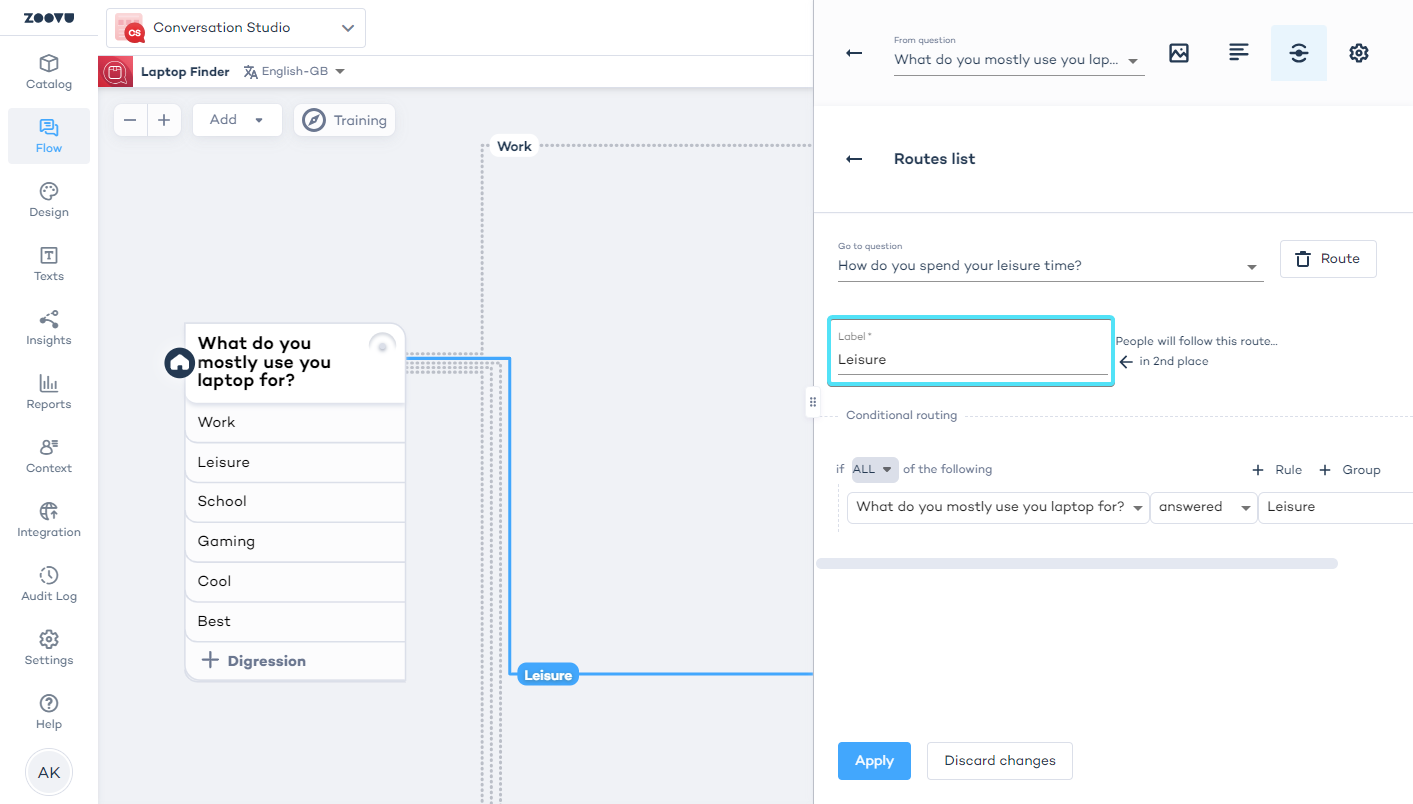Click the Label field containing Leisure
This screenshot has width=1413, height=804.
[x=970, y=359]
